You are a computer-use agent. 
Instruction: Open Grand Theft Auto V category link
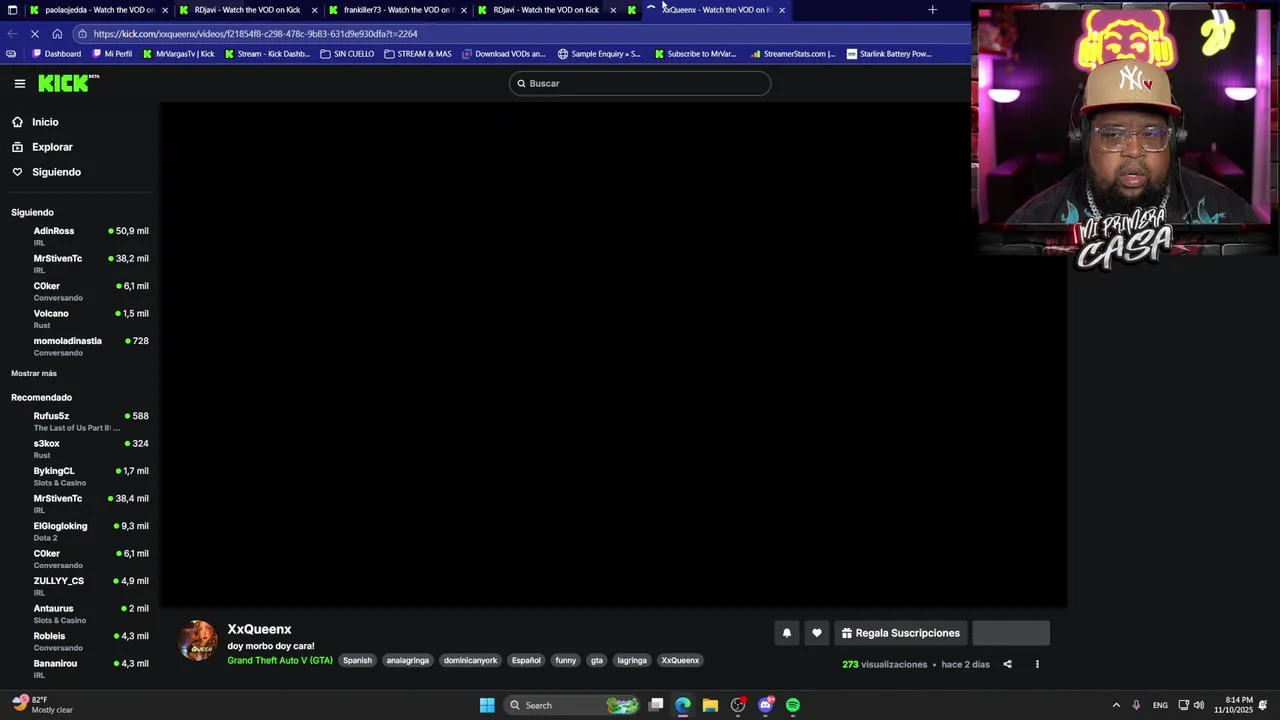coord(280,660)
